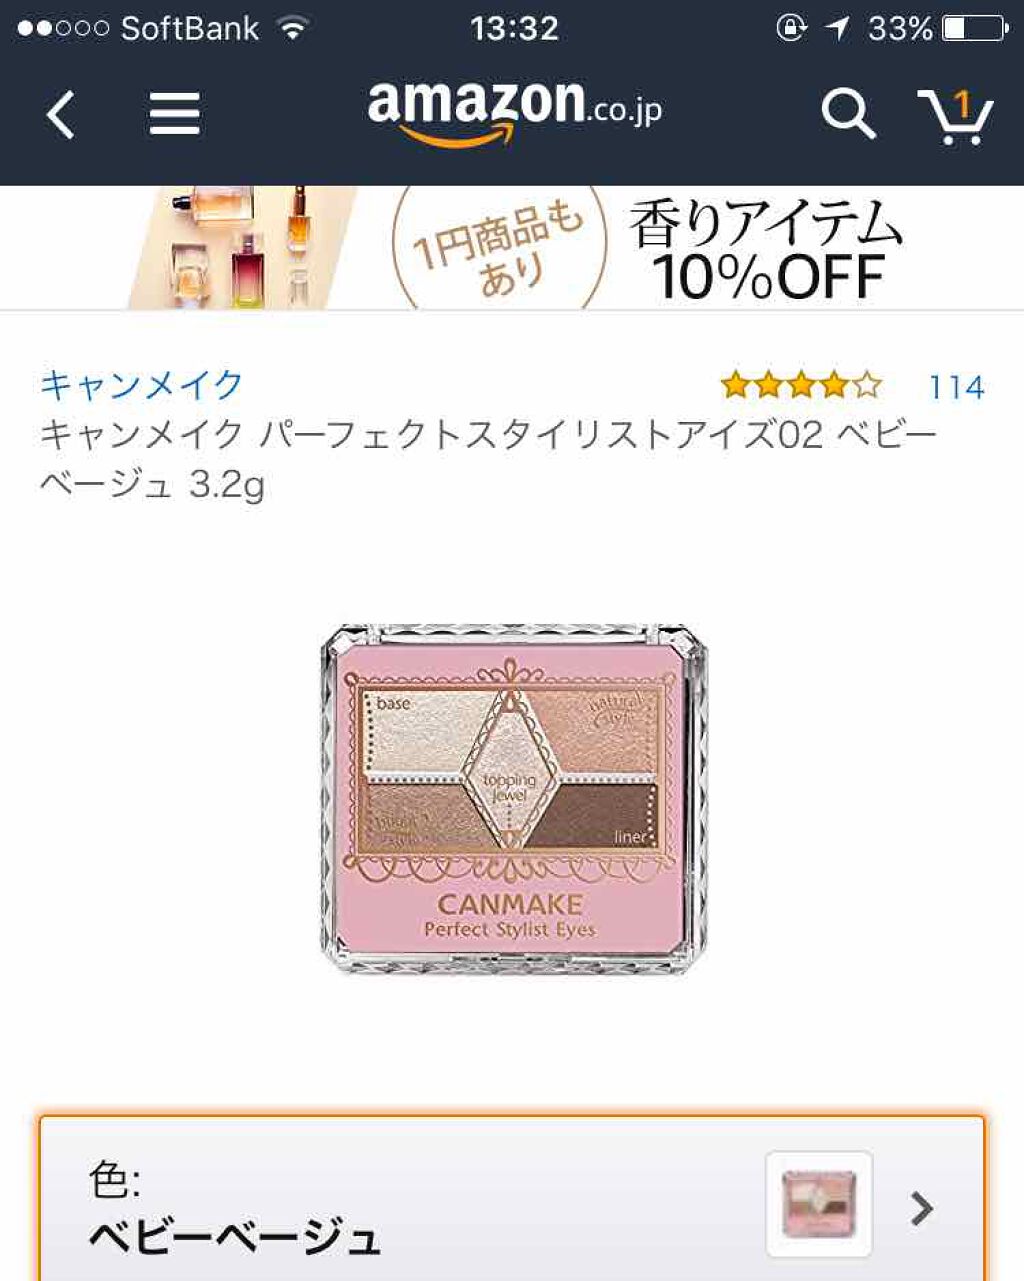Screen dimensions: 1024x1281
Task: Tap the back arrow icon
Action: [61, 114]
